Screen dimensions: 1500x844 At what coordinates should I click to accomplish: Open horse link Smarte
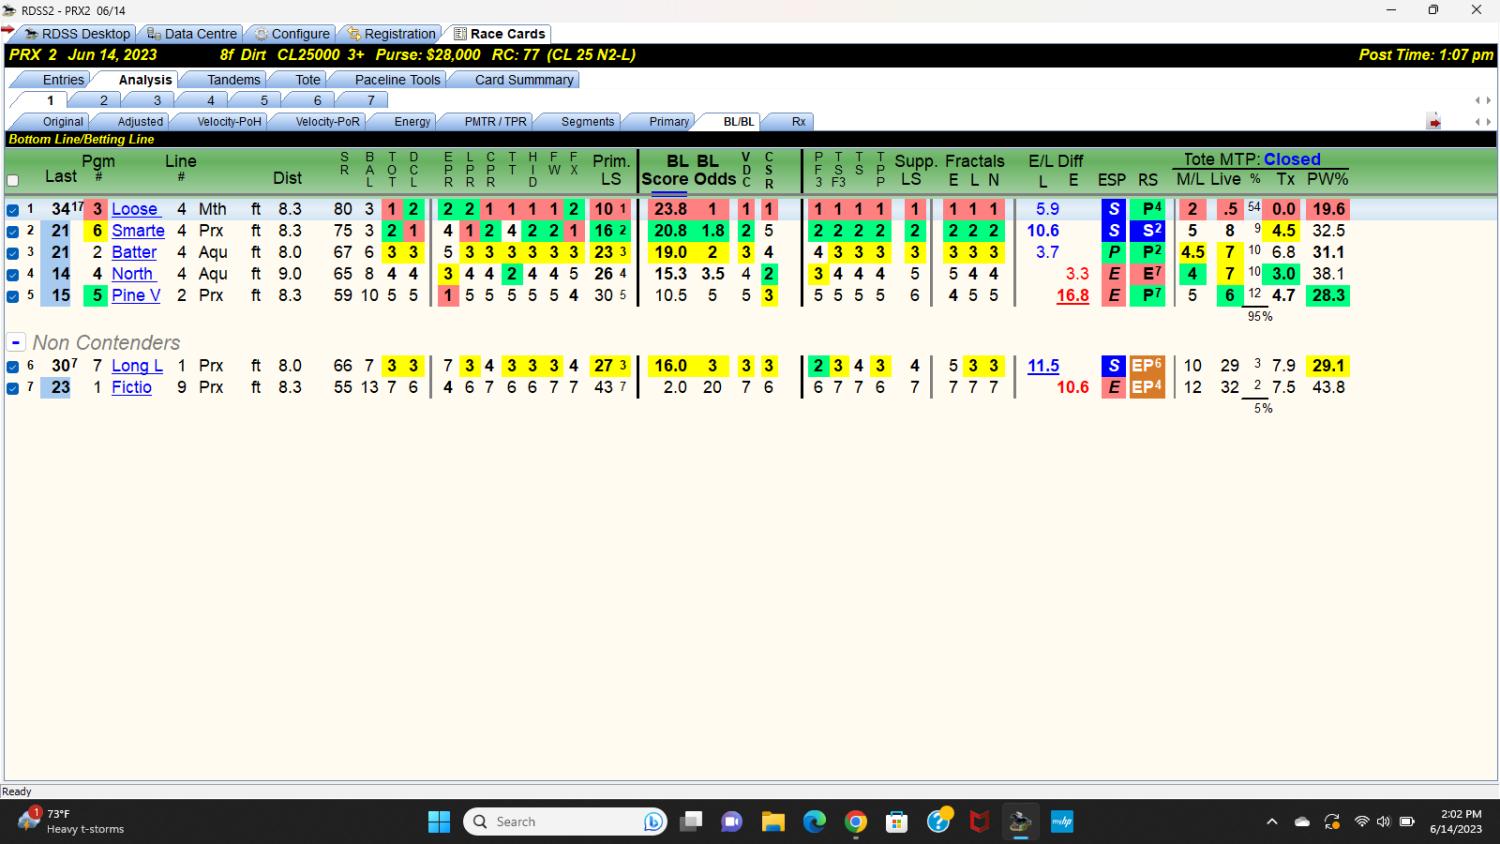pos(138,230)
